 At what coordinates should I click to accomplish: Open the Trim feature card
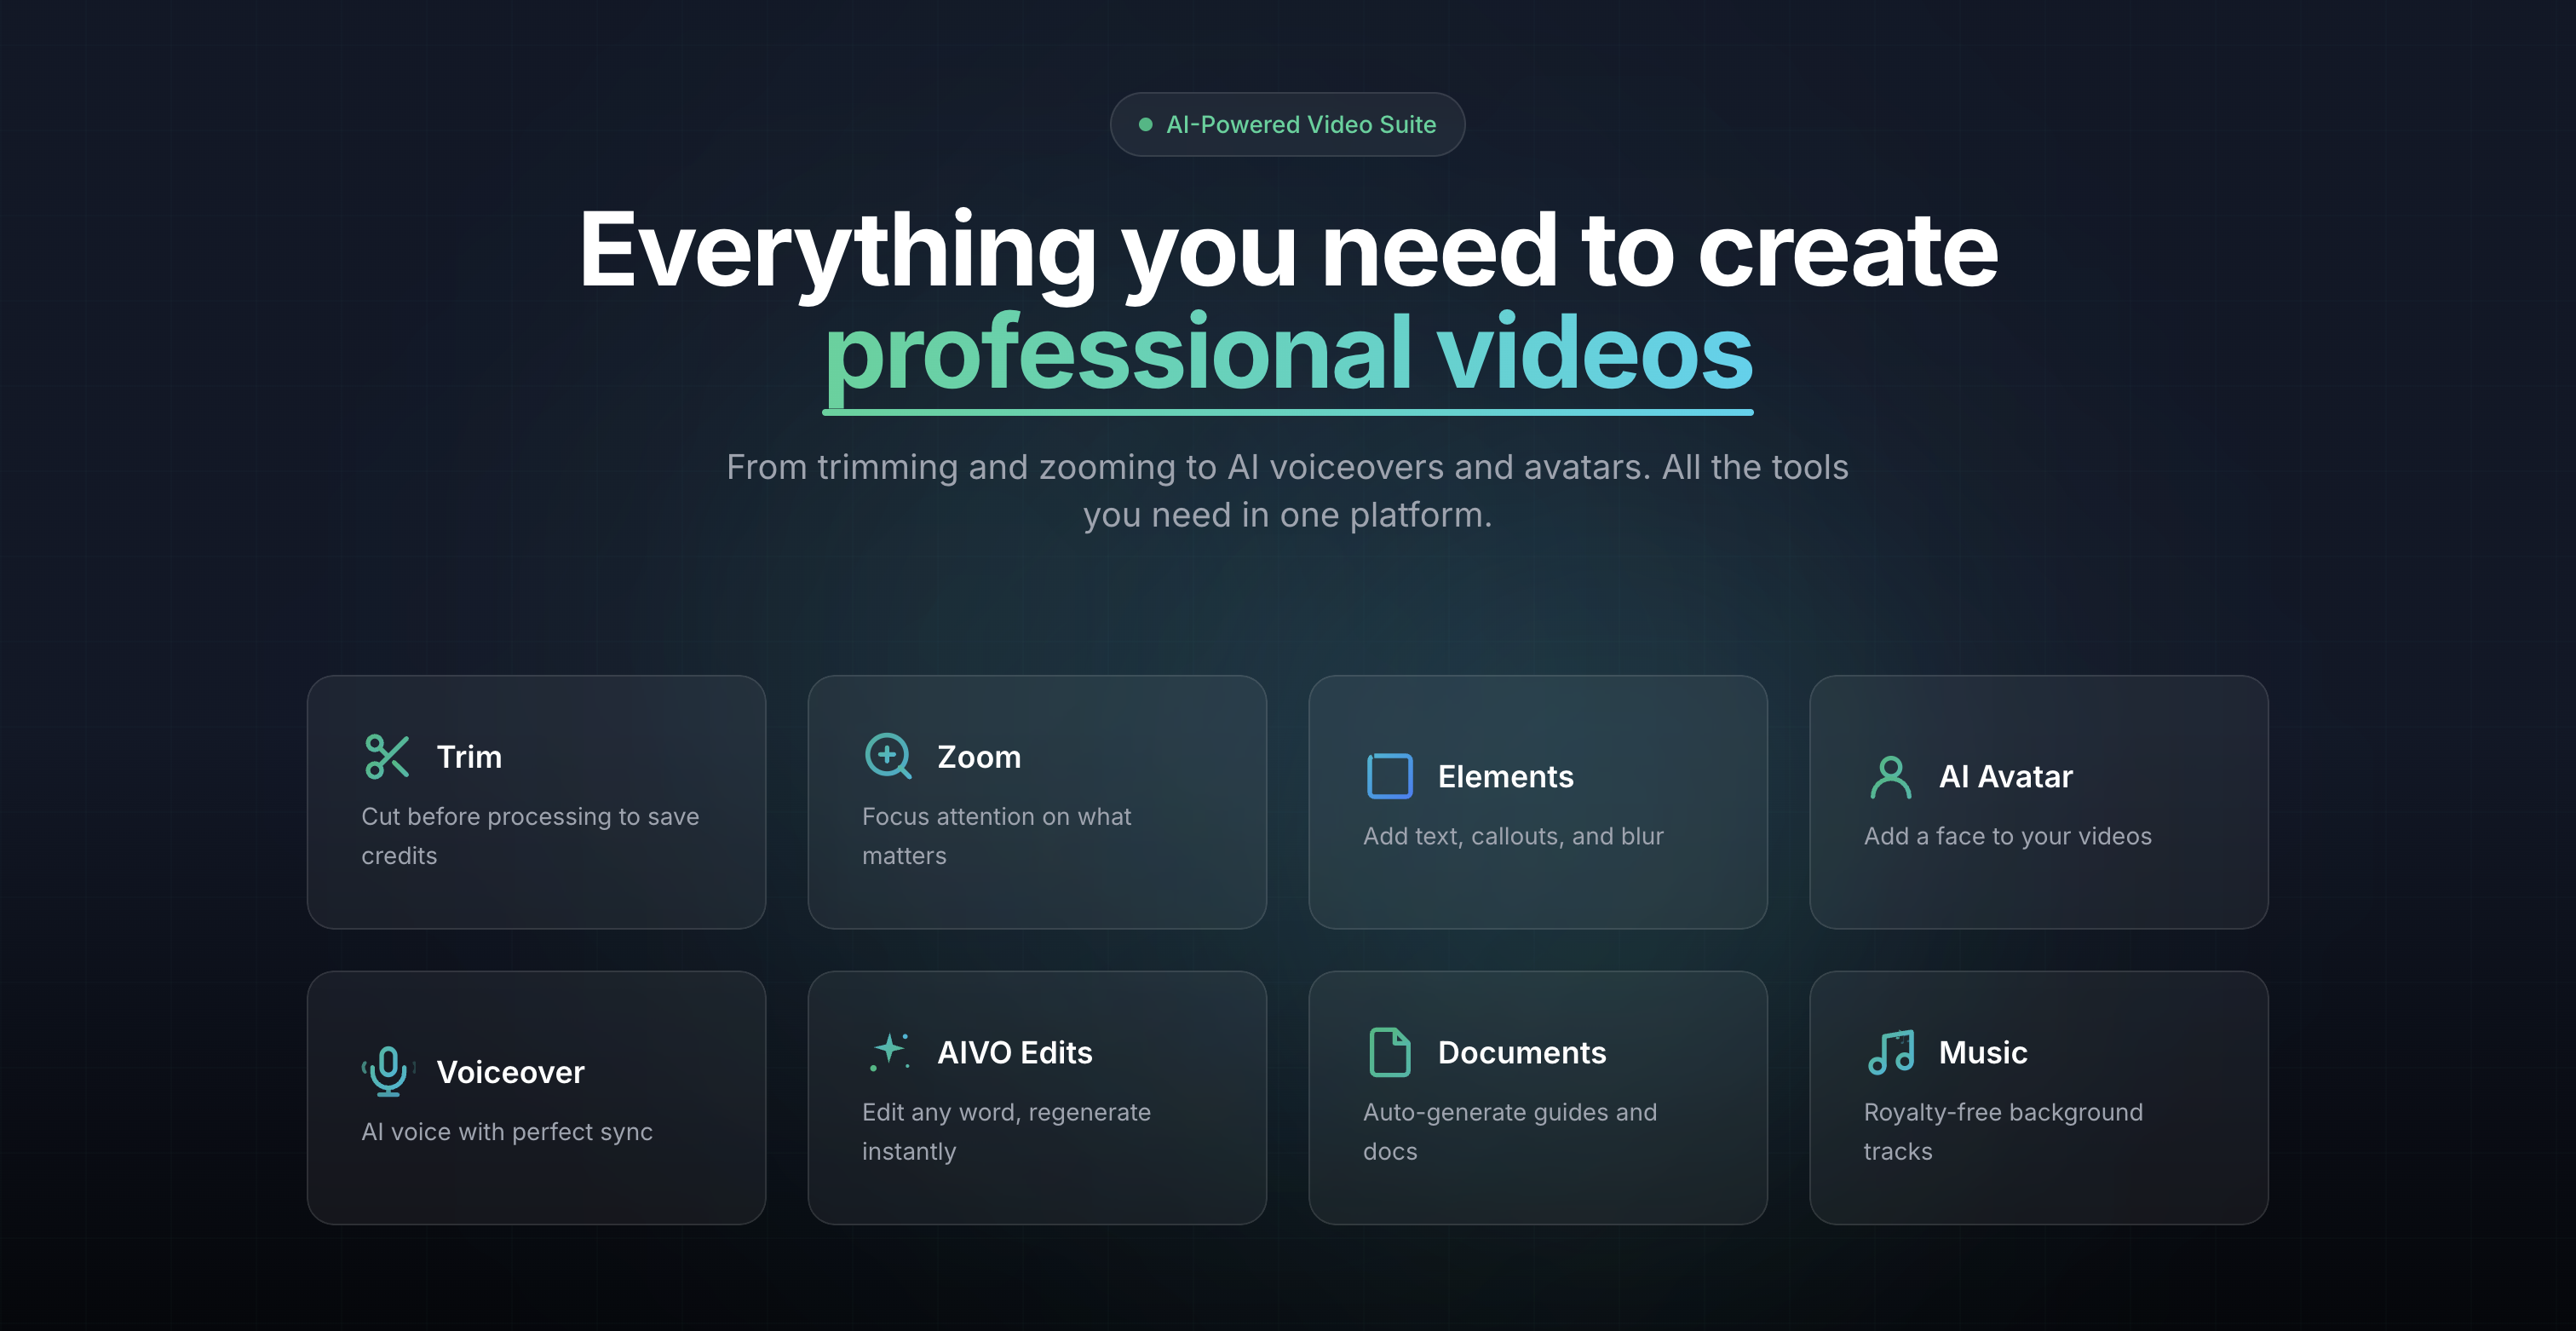coord(536,802)
